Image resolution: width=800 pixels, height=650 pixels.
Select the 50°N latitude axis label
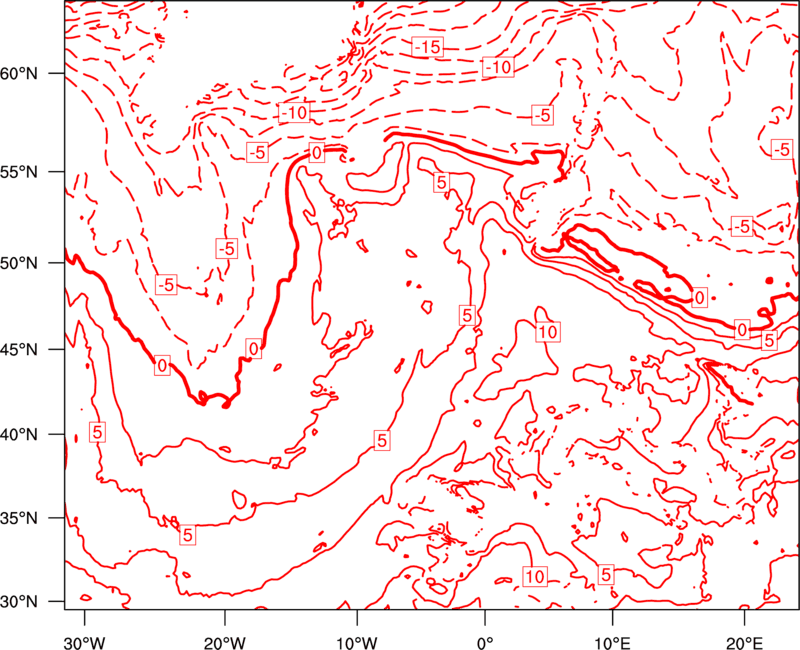pyautogui.click(x=19, y=263)
